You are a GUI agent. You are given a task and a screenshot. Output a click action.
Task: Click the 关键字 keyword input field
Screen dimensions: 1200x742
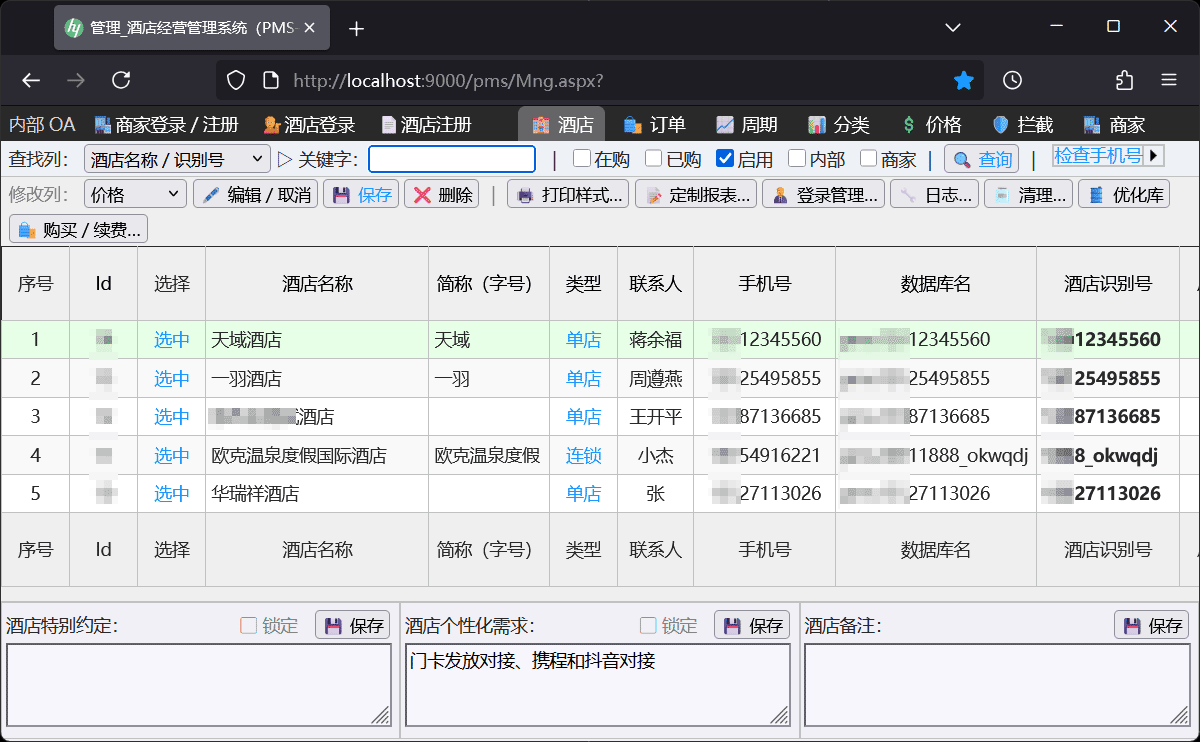pos(450,158)
